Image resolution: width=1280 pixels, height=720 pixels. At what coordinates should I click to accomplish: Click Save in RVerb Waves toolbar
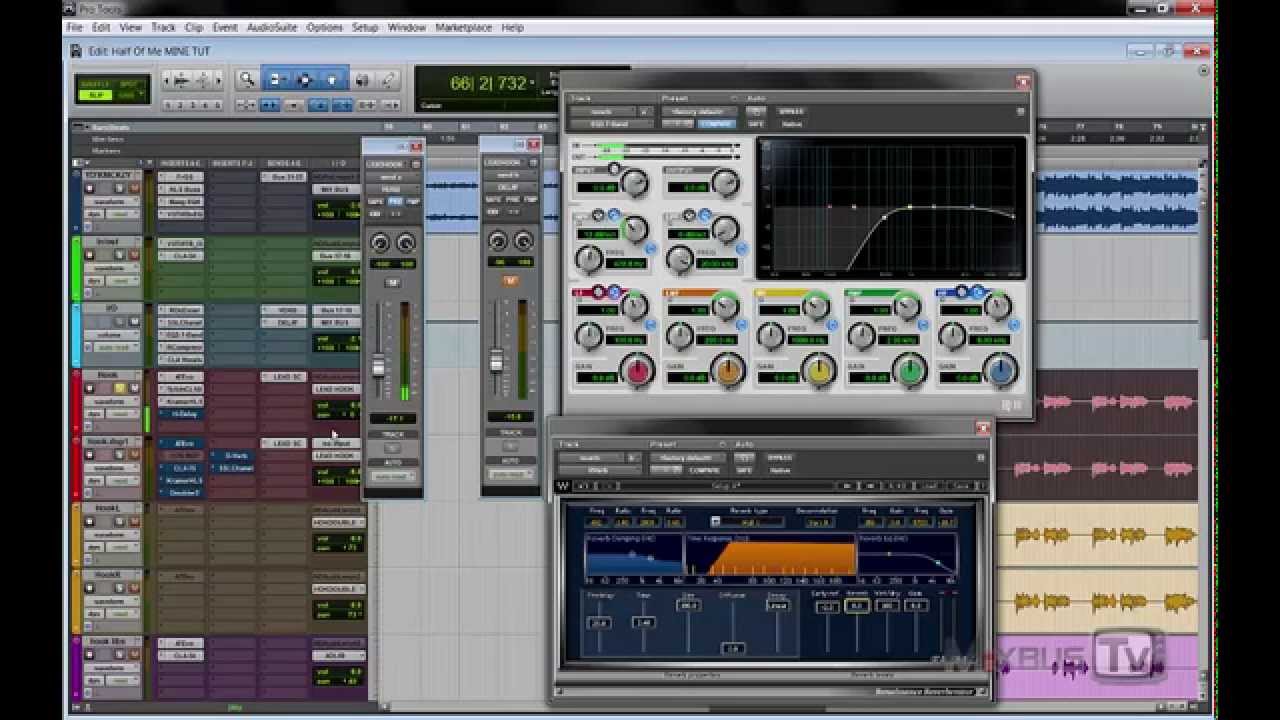[961, 486]
